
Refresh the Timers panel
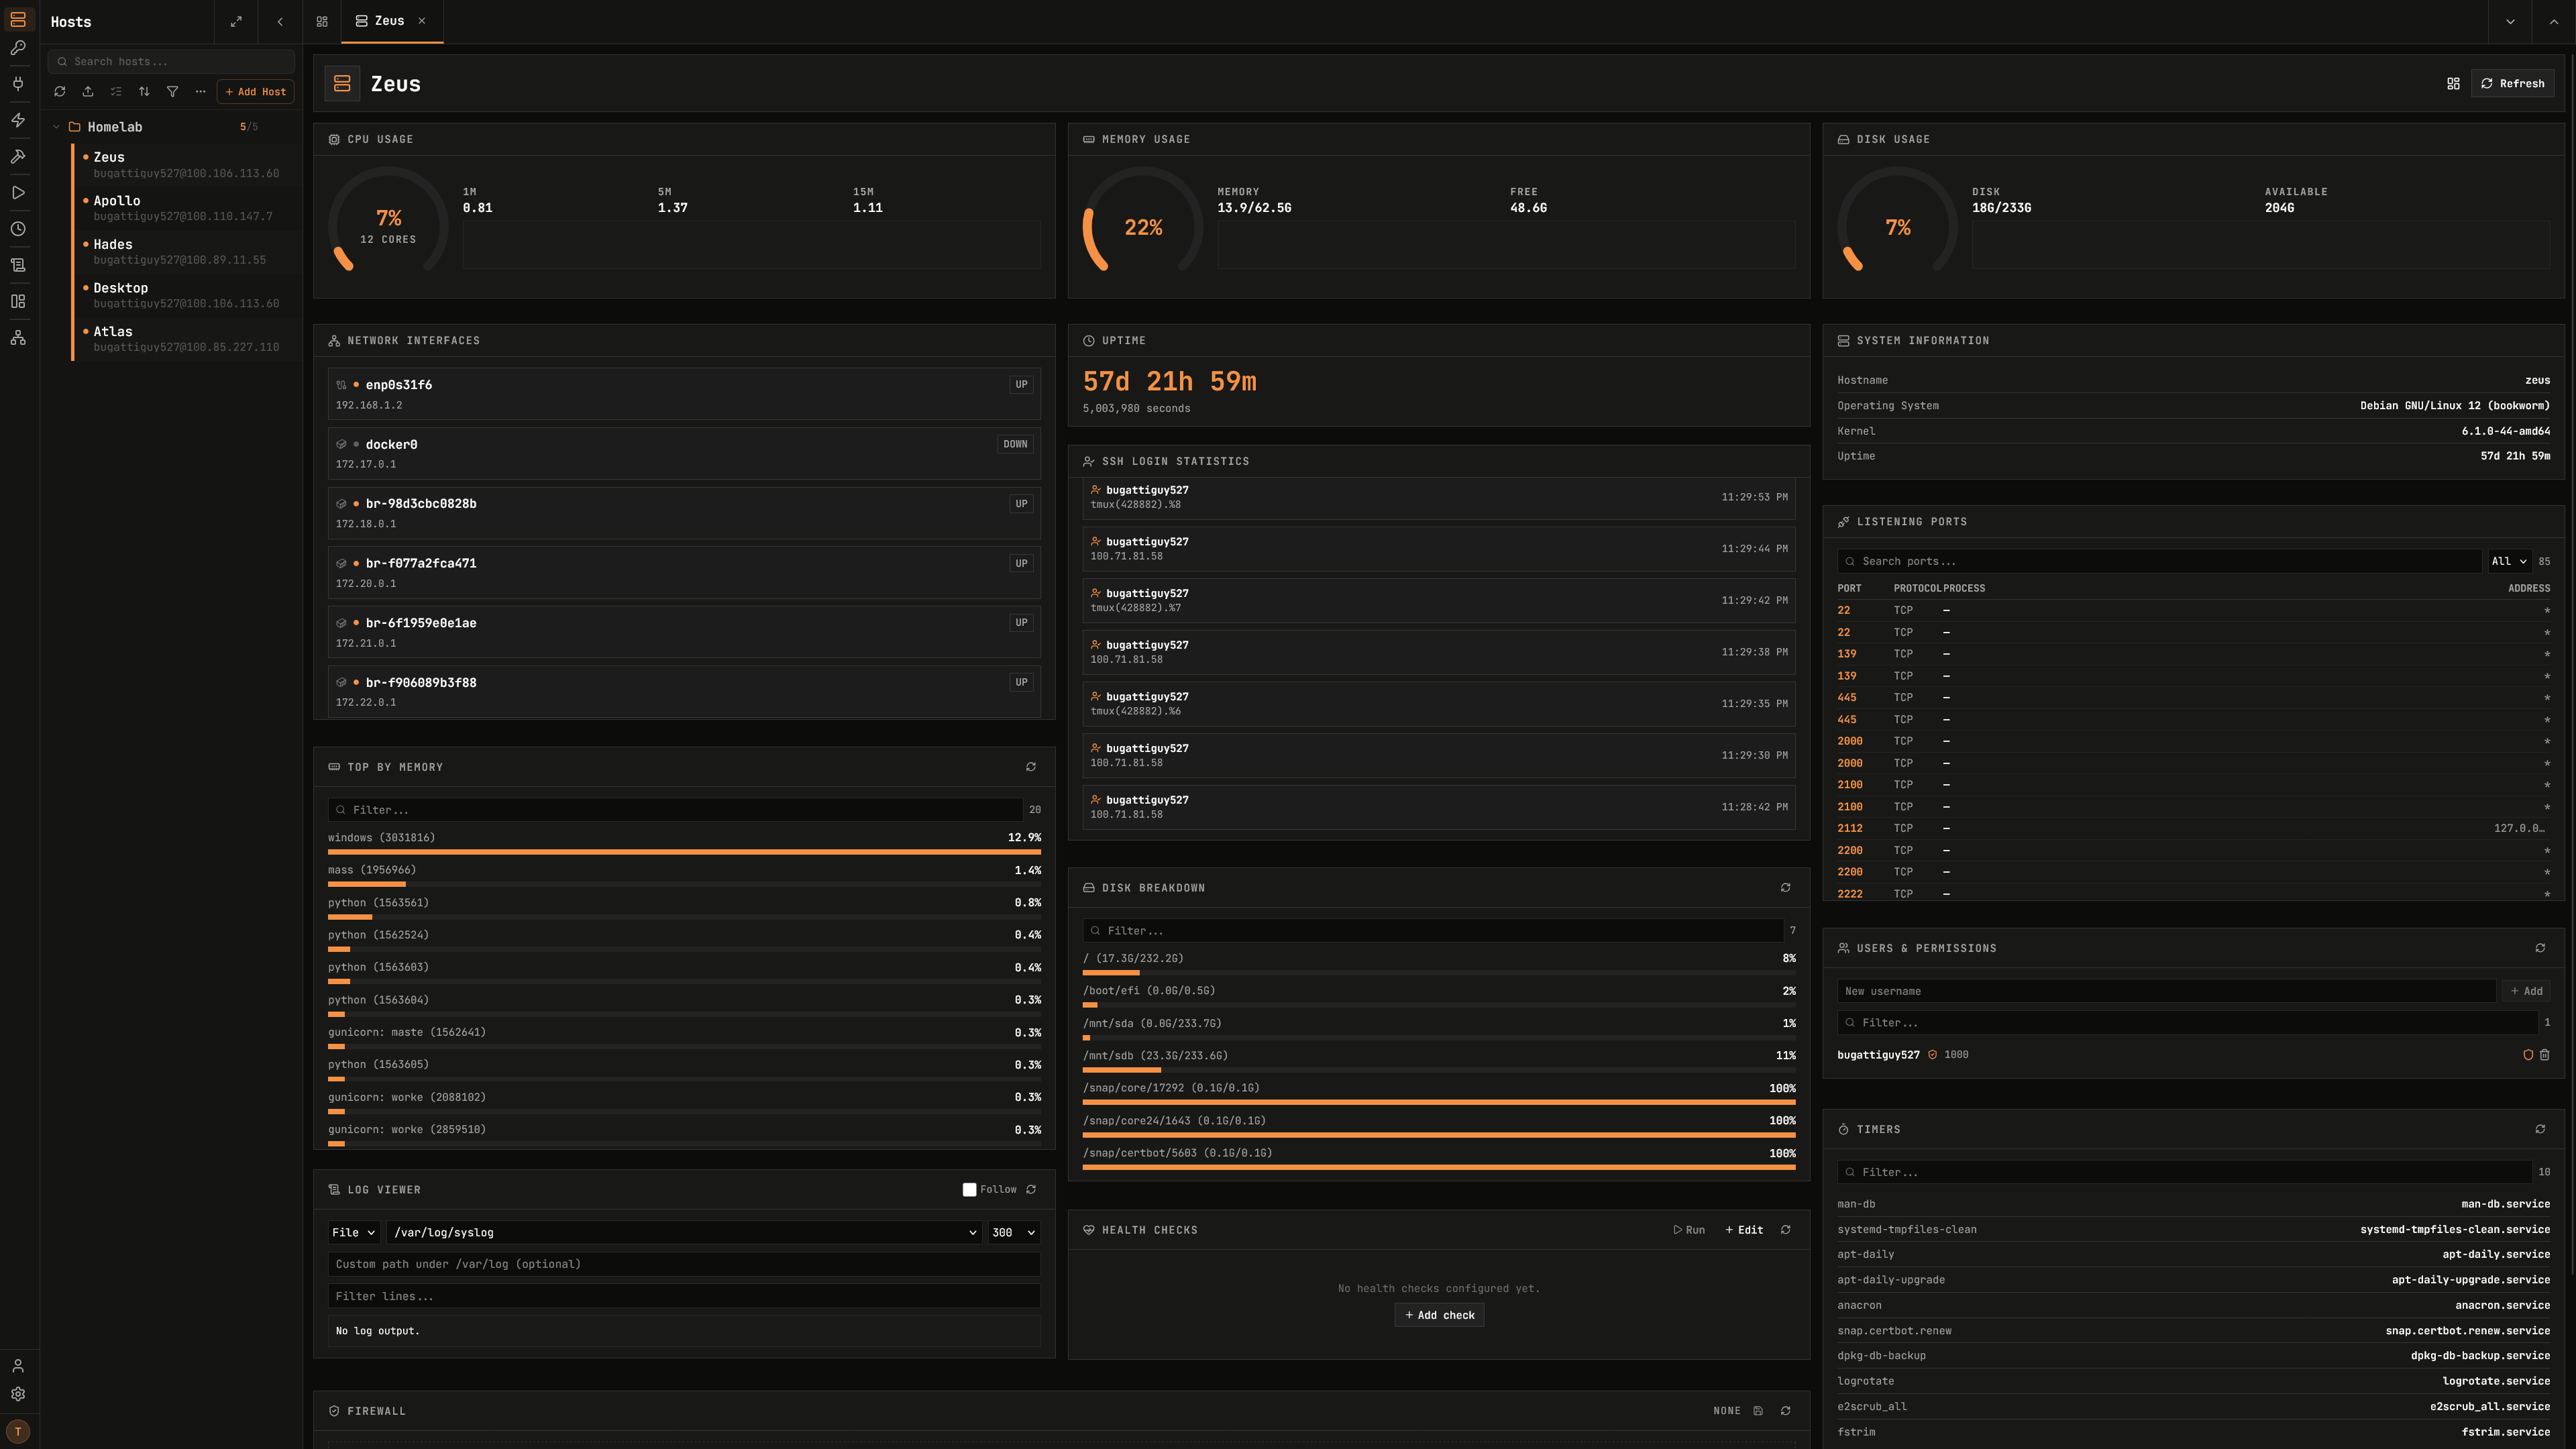tap(2540, 1129)
